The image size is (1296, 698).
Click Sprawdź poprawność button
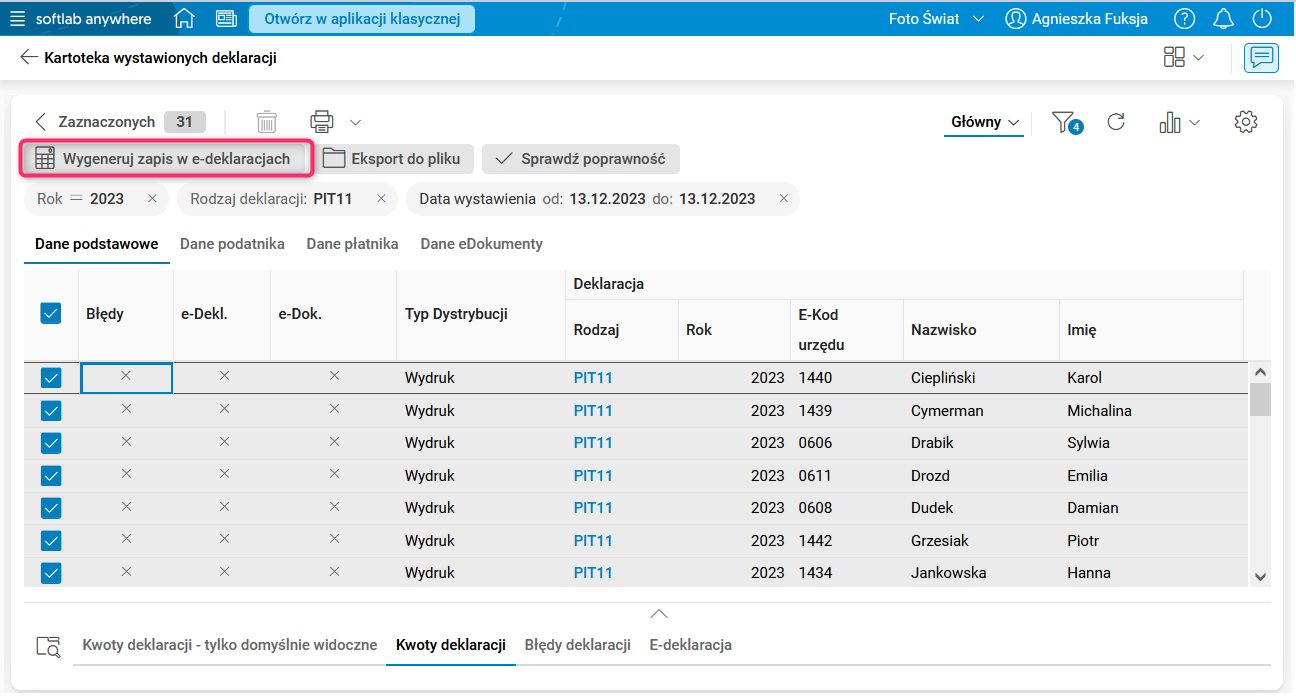pos(581,158)
